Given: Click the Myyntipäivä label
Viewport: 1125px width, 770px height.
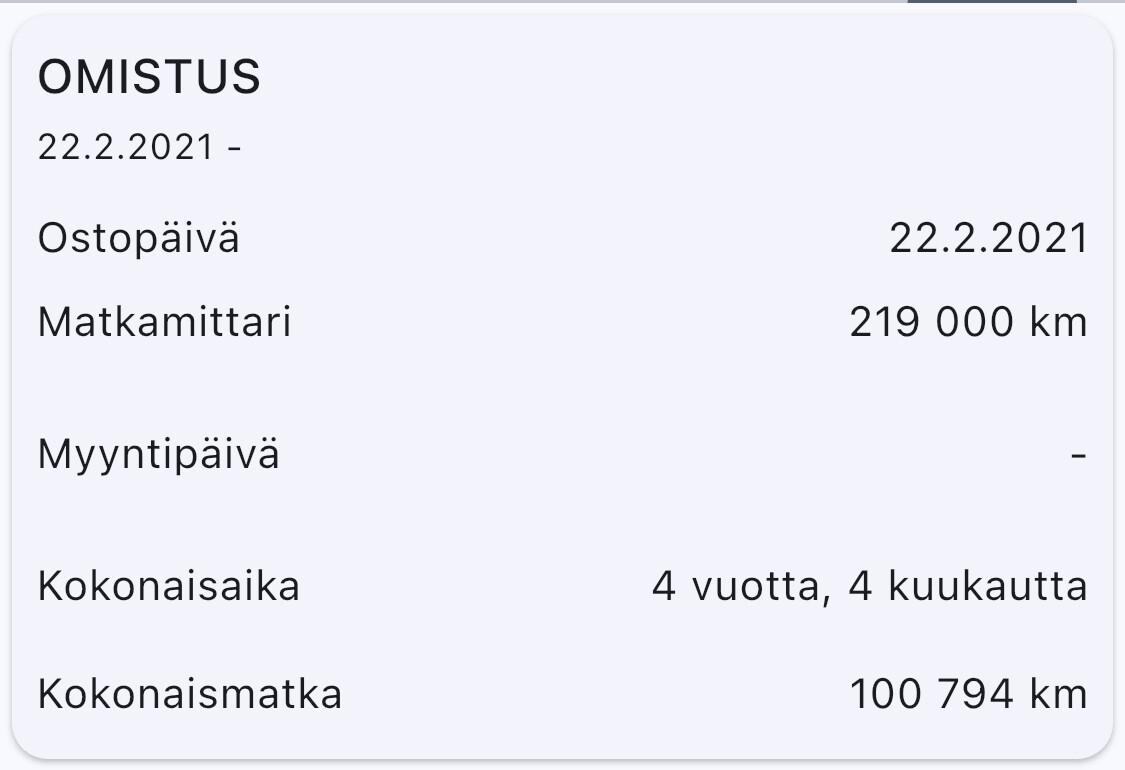Looking at the screenshot, I should click(x=159, y=456).
